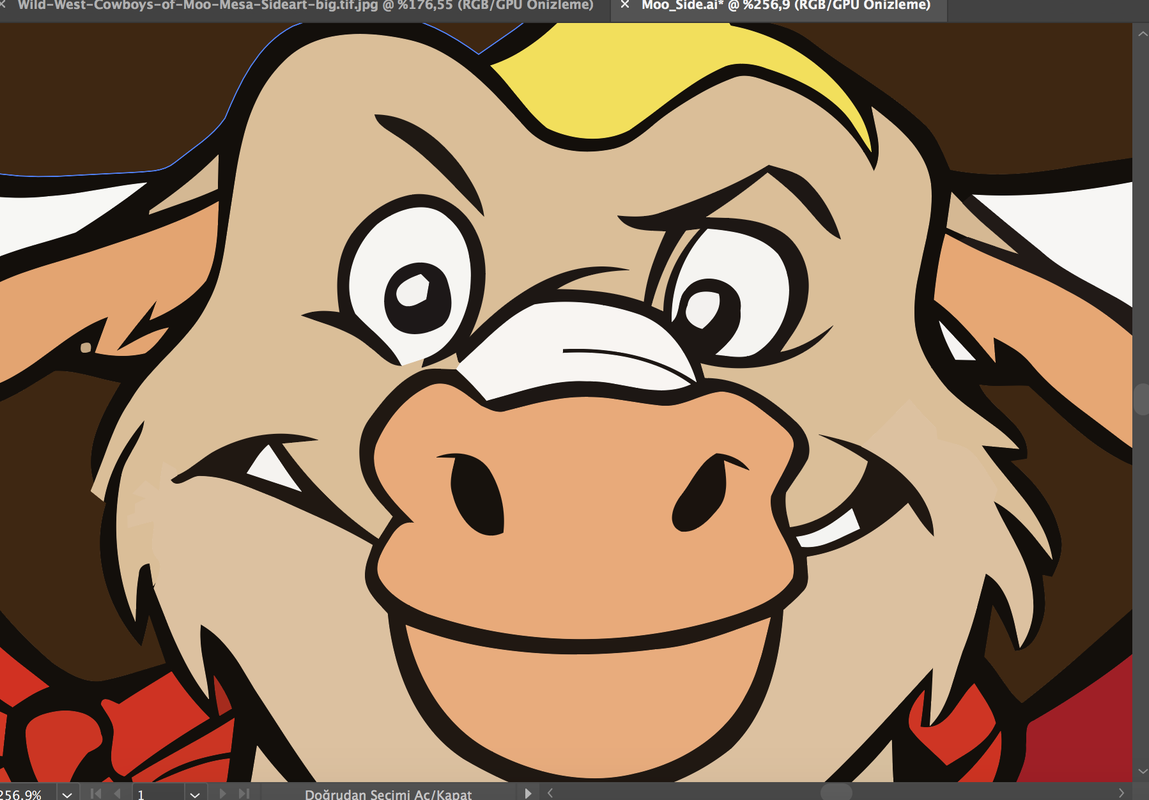Click the artboard number field showing 1

pyautogui.click(x=158, y=794)
